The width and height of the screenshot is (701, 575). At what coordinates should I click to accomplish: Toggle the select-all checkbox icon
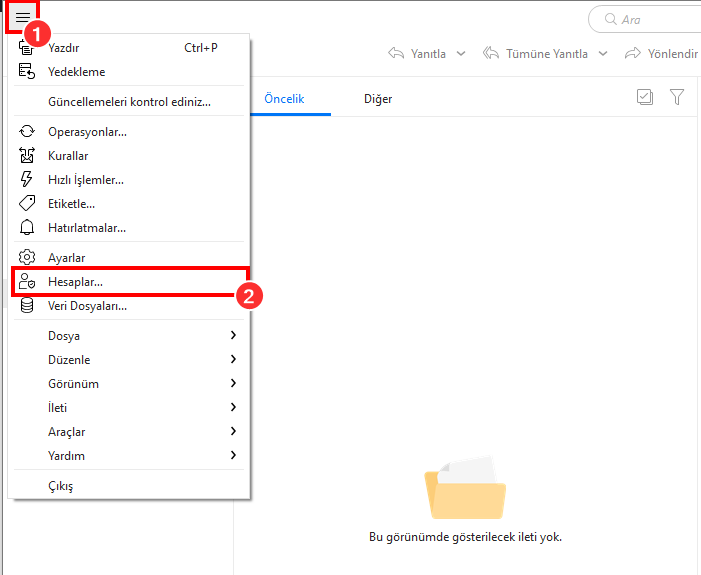(x=645, y=98)
